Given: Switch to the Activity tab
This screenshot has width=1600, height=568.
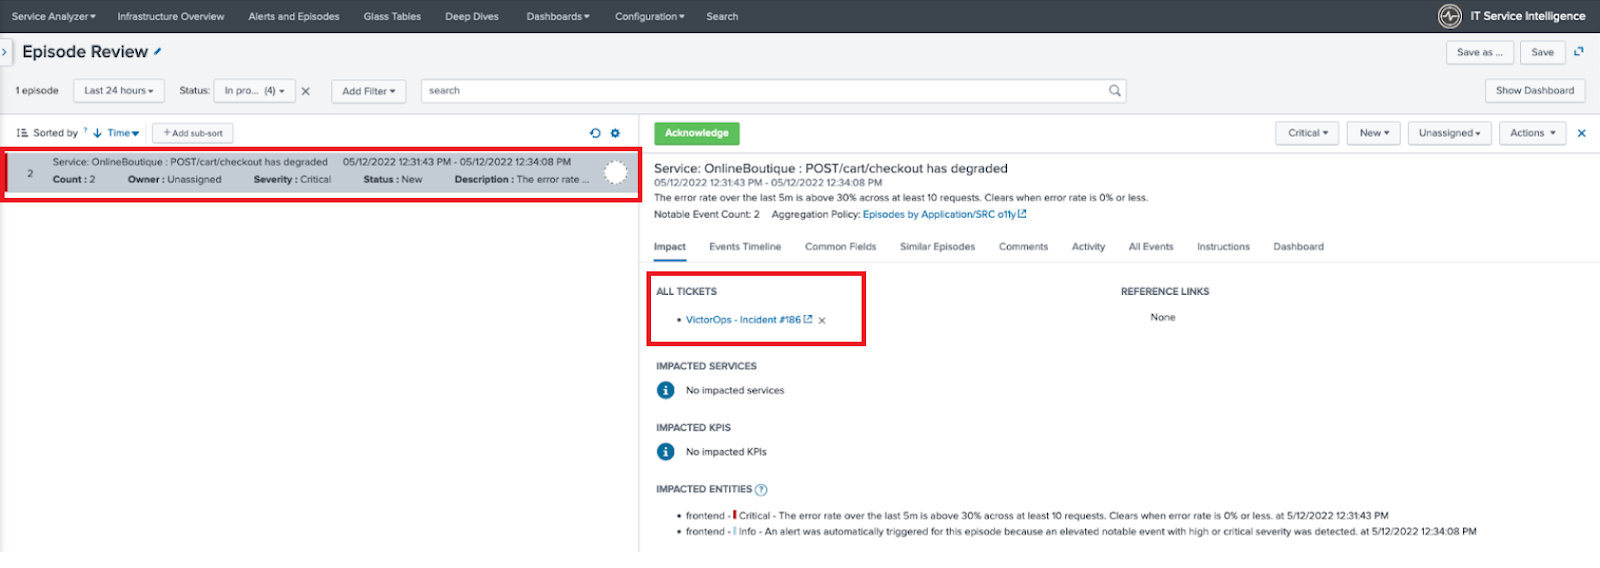Looking at the screenshot, I should click(1088, 247).
